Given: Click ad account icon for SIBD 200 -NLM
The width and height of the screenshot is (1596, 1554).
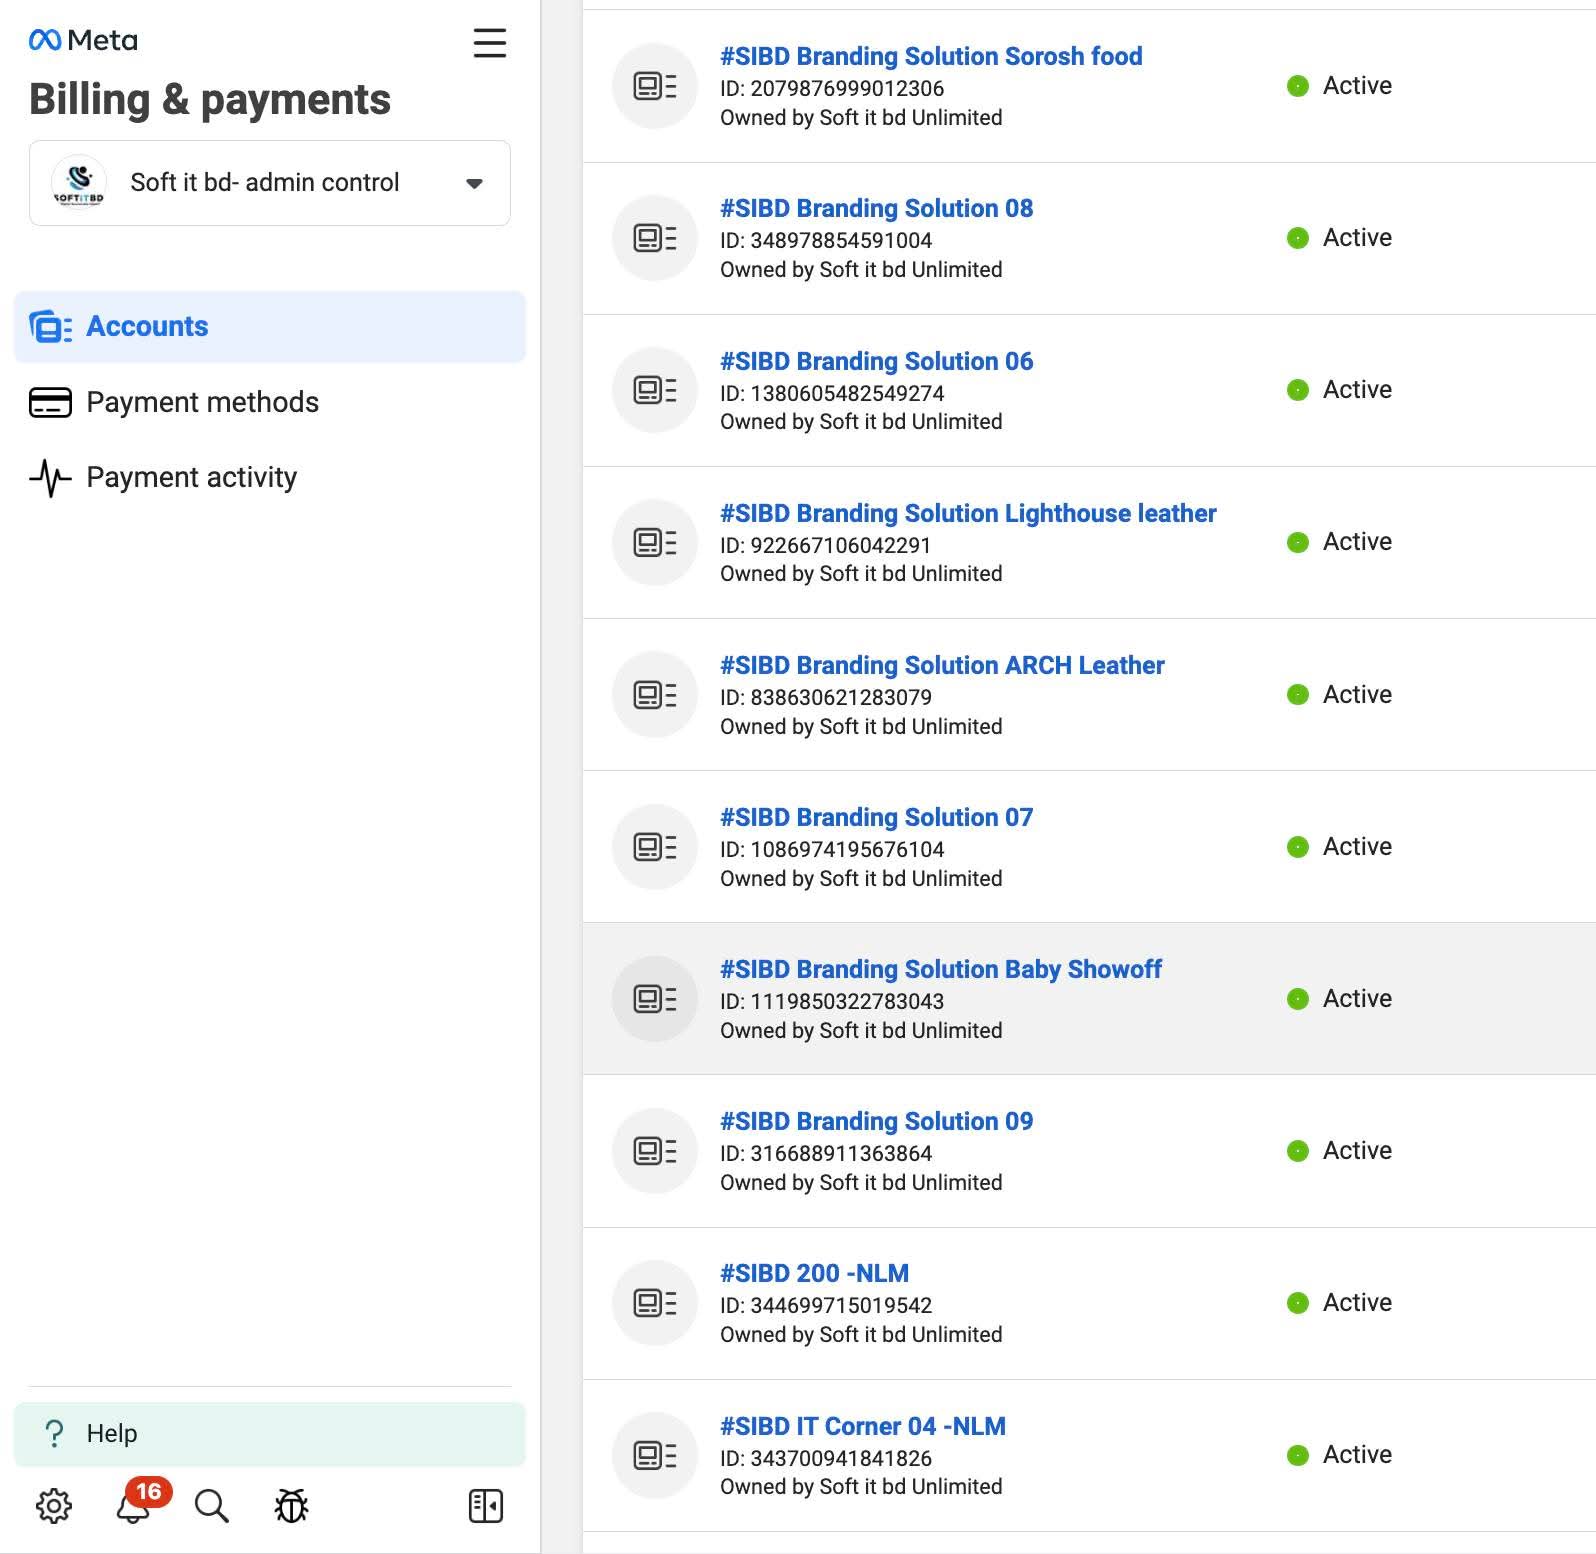Looking at the screenshot, I should (655, 1302).
